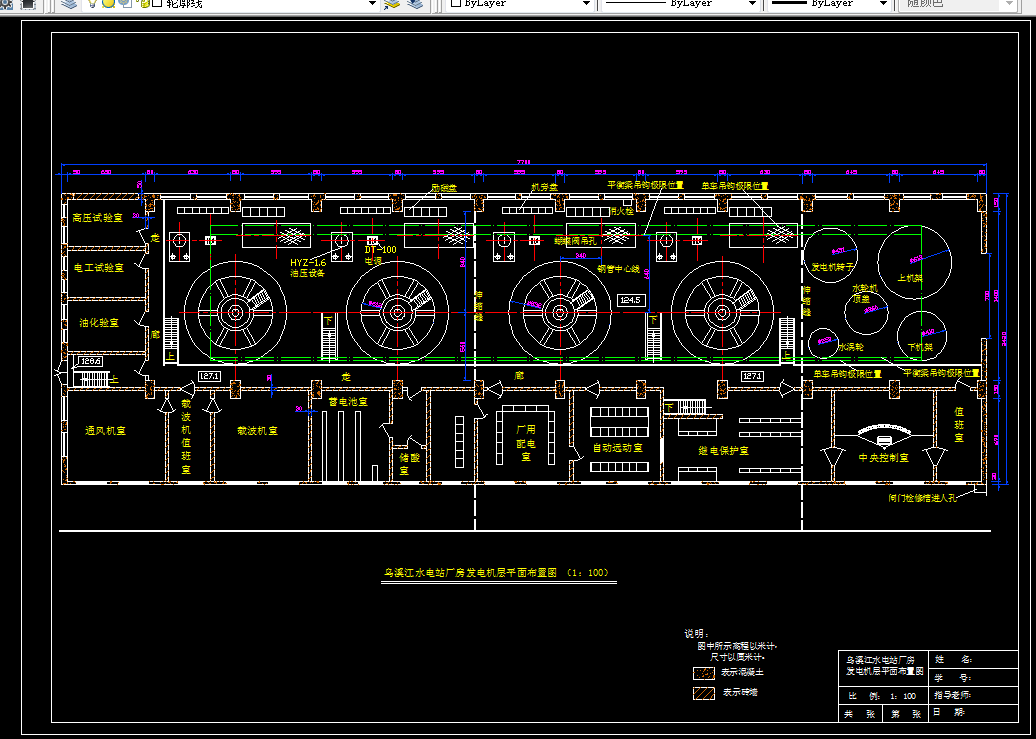Click the 励磁盘 label
1036x739 pixels.
click(x=444, y=188)
